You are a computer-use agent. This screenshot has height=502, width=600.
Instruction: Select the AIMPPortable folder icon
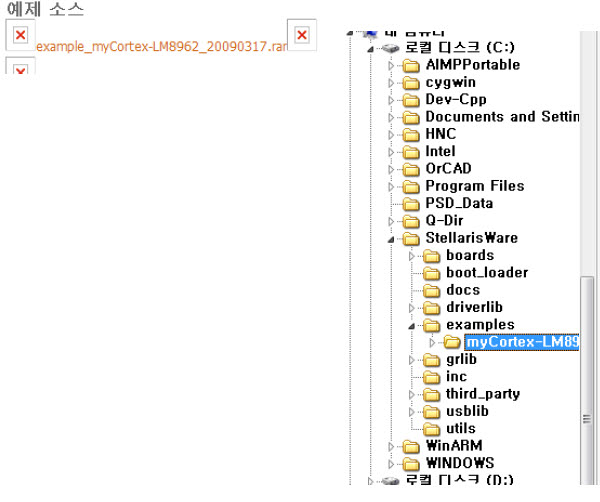[411, 65]
